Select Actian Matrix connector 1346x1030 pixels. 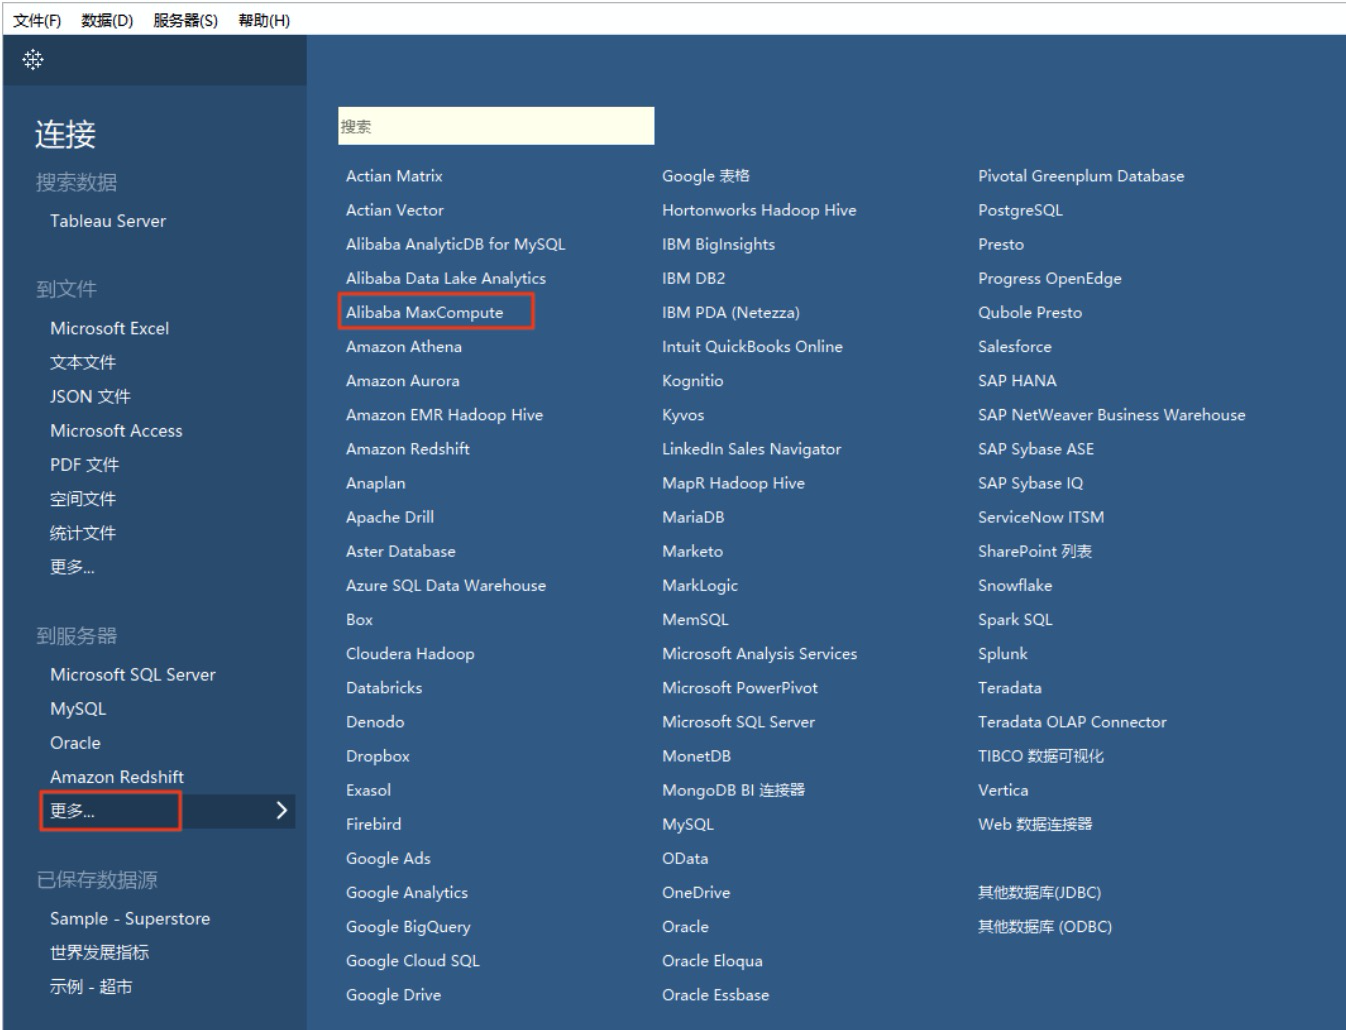click(x=394, y=176)
